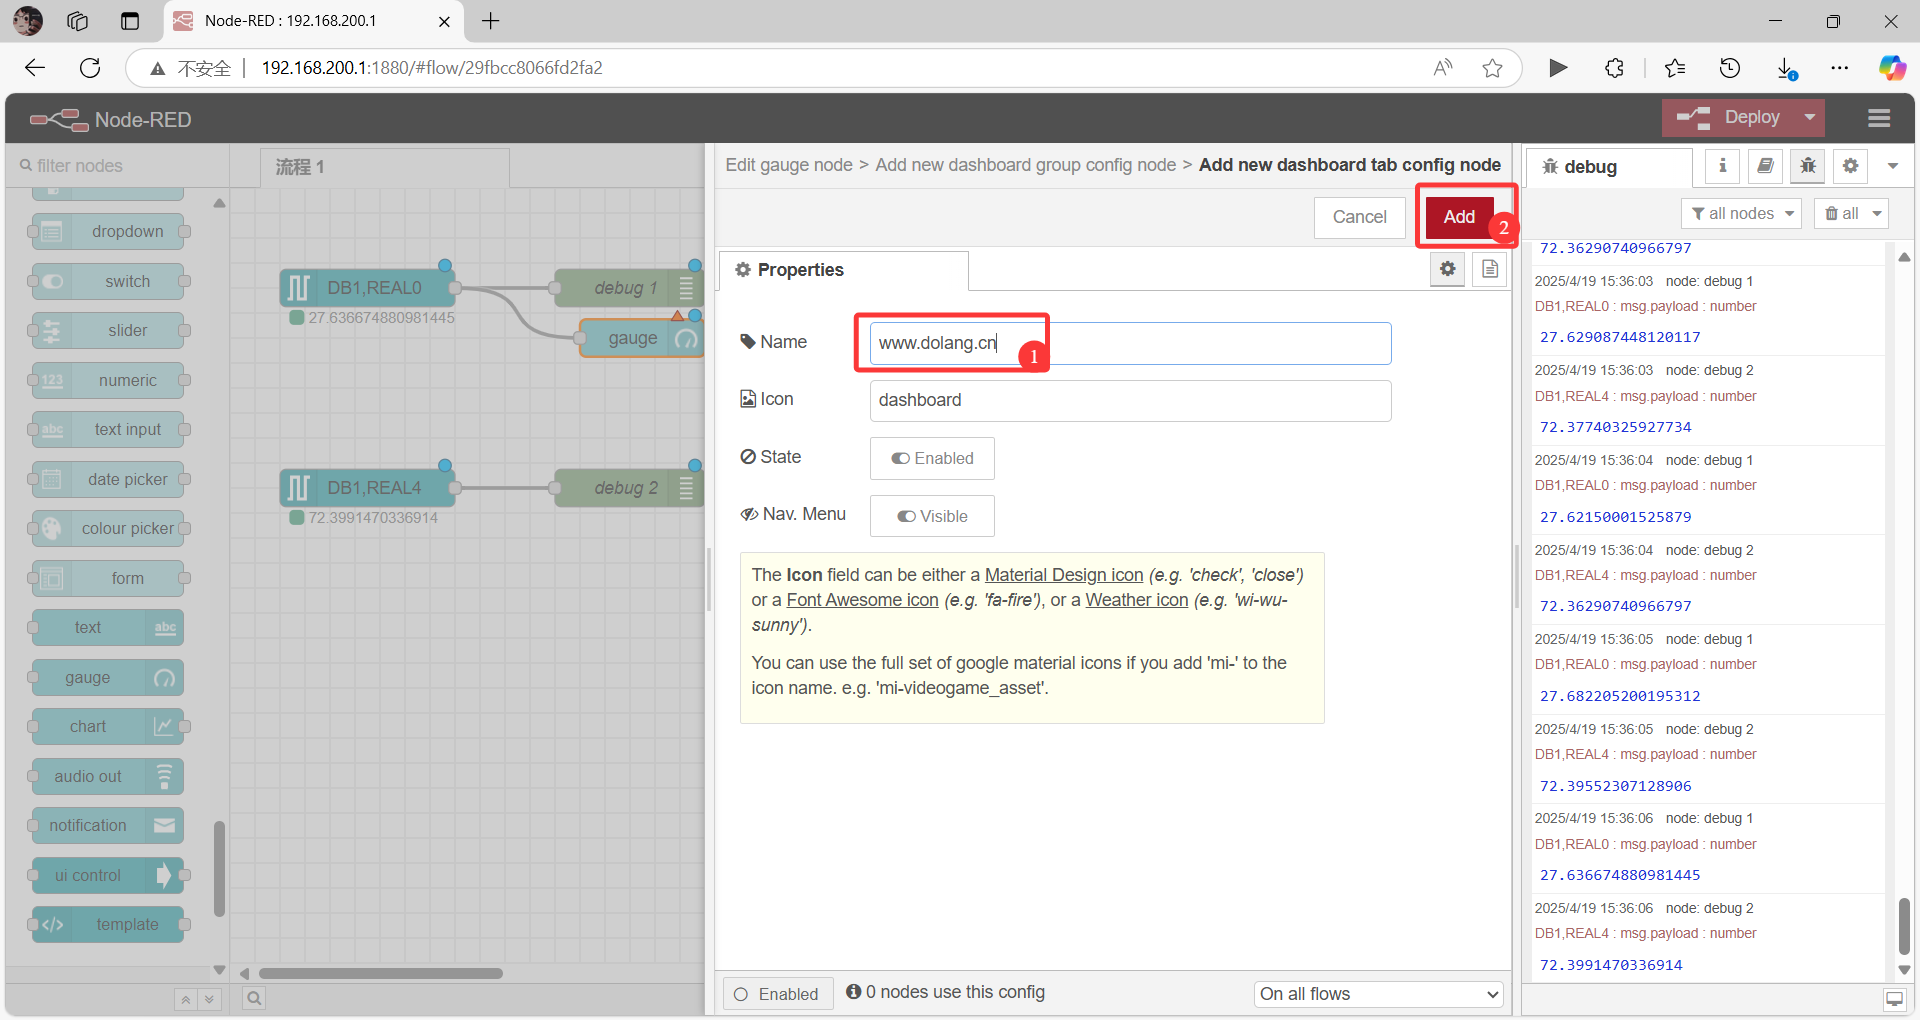Image resolution: width=1920 pixels, height=1020 pixels.
Task: Select the 流程 1 flow tab
Action: point(298,167)
